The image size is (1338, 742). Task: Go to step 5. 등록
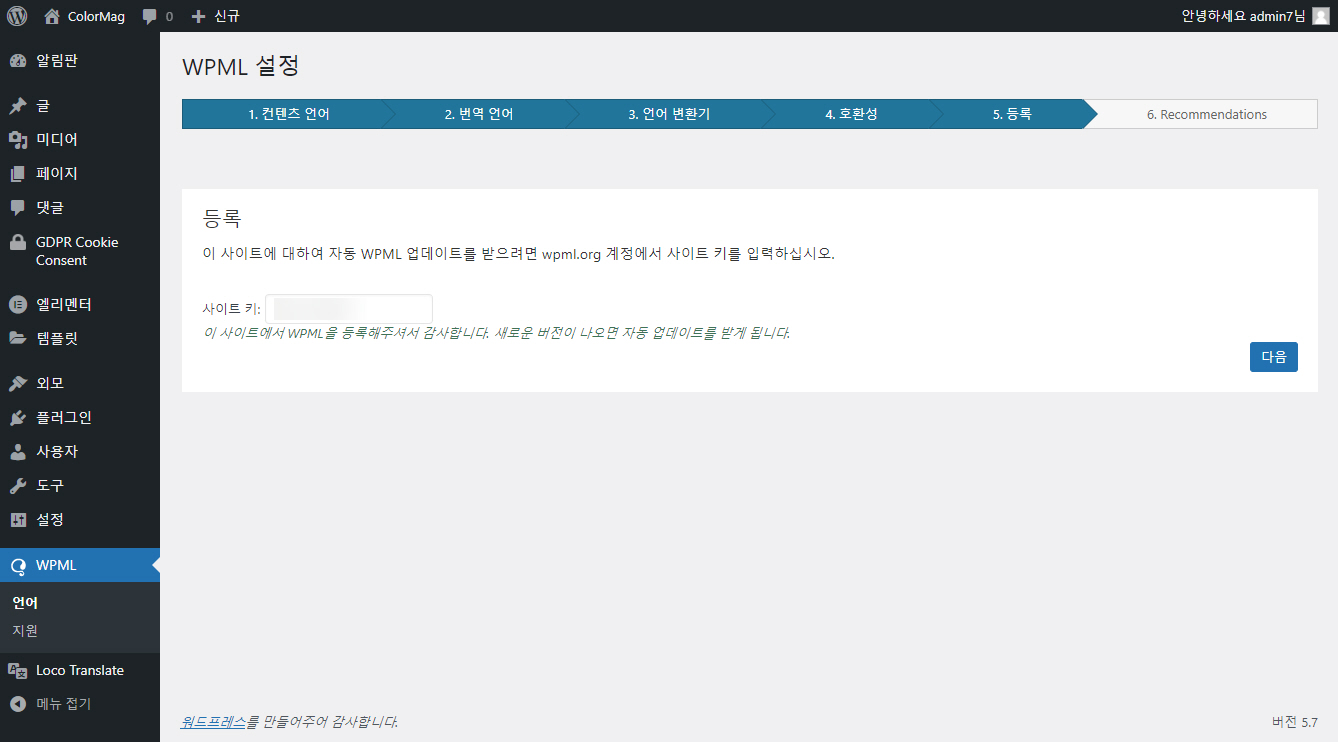1012,114
